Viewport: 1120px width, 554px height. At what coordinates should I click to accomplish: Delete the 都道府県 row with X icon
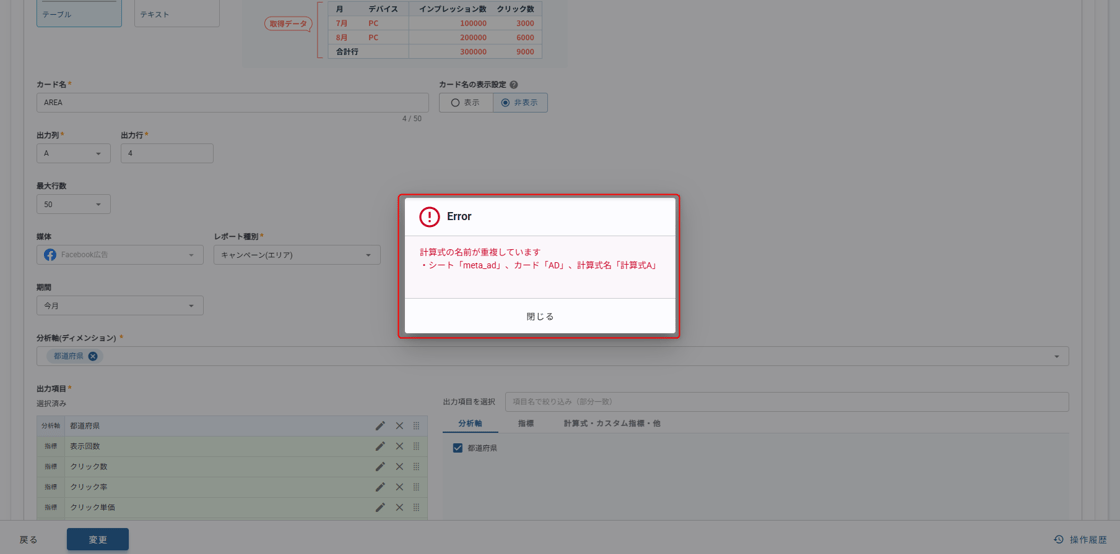click(x=399, y=426)
